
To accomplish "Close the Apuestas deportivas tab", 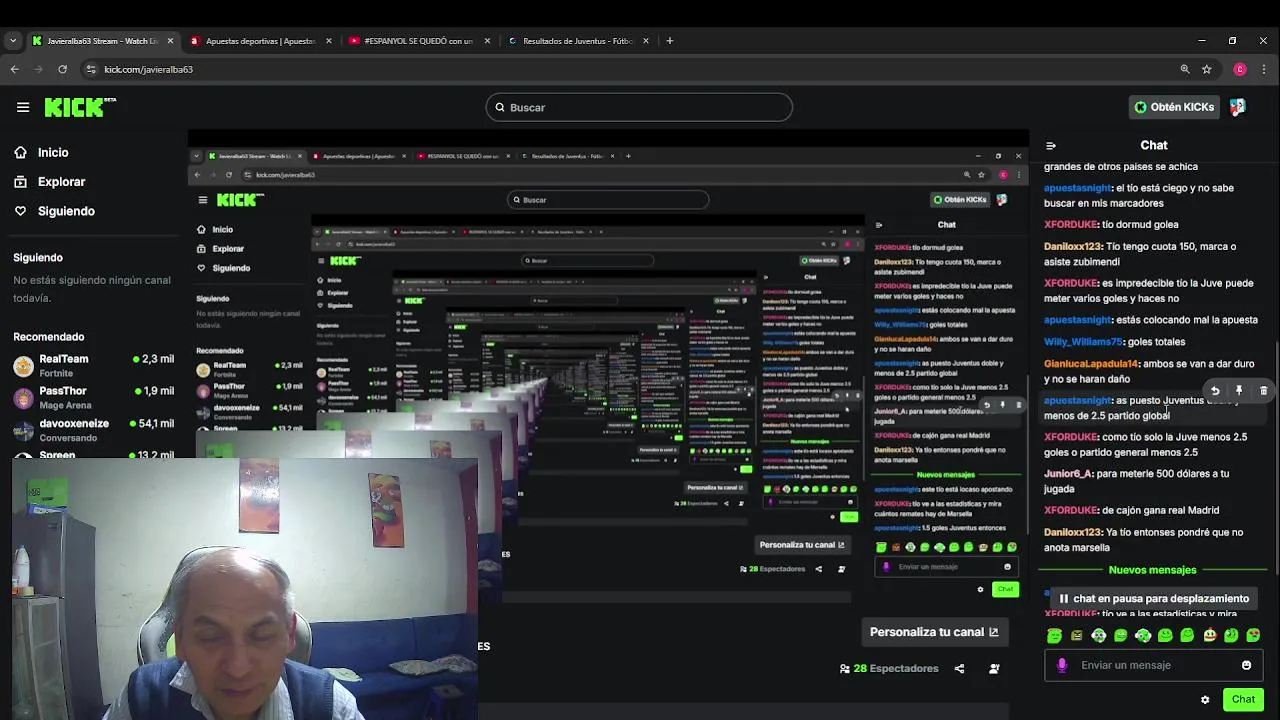I will coord(329,41).
